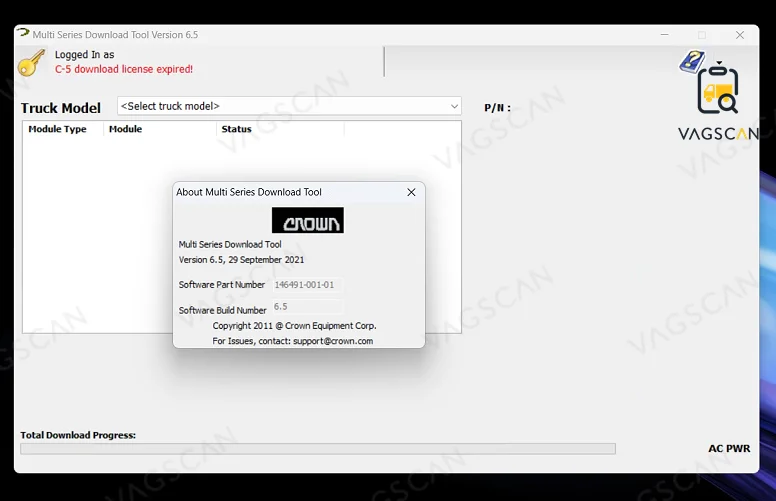Close the Multi Series Download Tool main window
Image resolution: width=776 pixels, height=501 pixels.
(740, 35)
